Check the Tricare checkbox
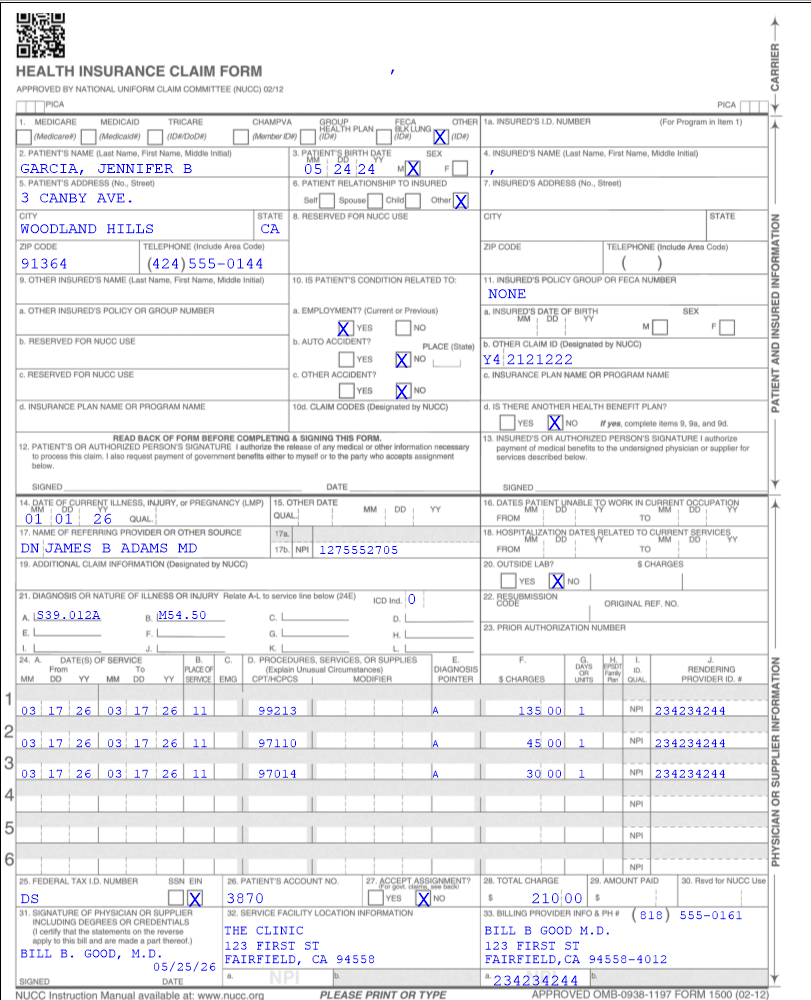The height and width of the screenshot is (1000, 811). pos(155,137)
